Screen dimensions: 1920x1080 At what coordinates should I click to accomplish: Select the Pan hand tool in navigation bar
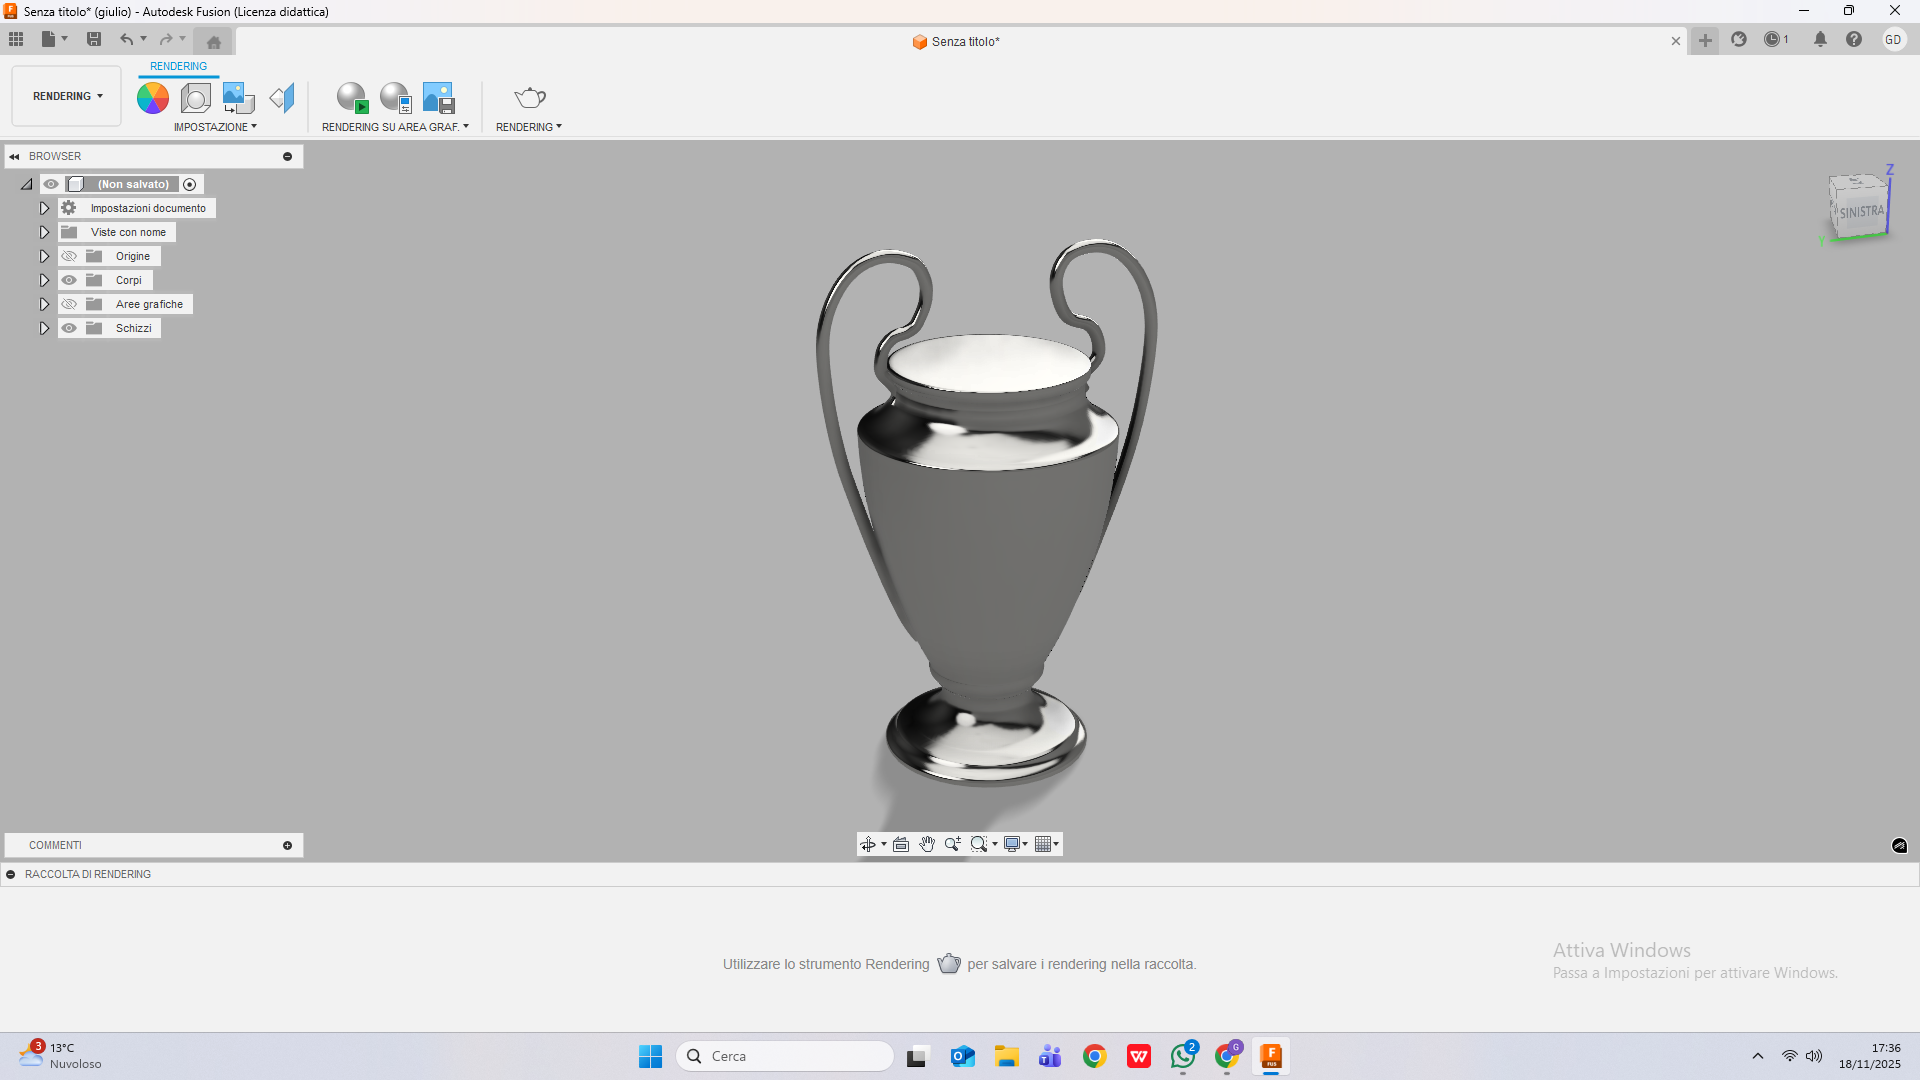click(x=928, y=844)
